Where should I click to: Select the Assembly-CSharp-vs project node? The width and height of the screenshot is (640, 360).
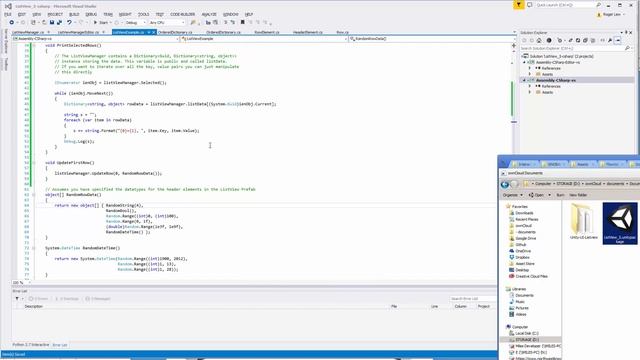556,80
